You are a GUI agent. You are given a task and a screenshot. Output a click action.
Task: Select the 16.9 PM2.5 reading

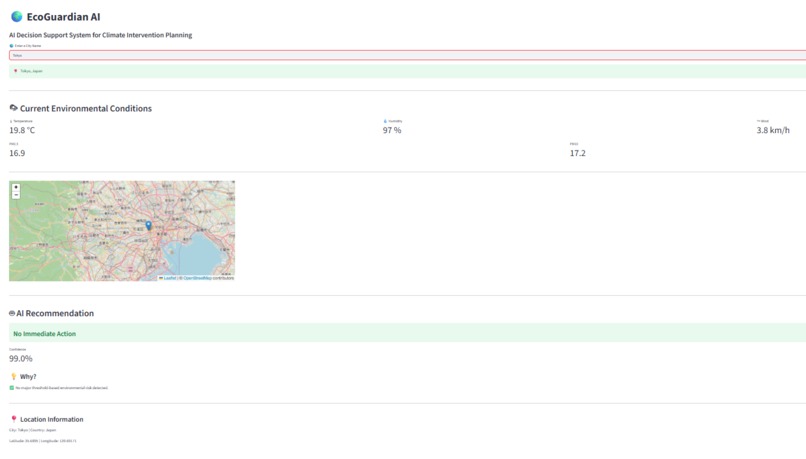17,153
